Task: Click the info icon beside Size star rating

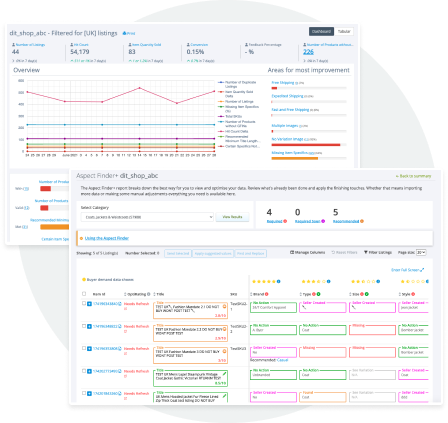Action: 378,281
